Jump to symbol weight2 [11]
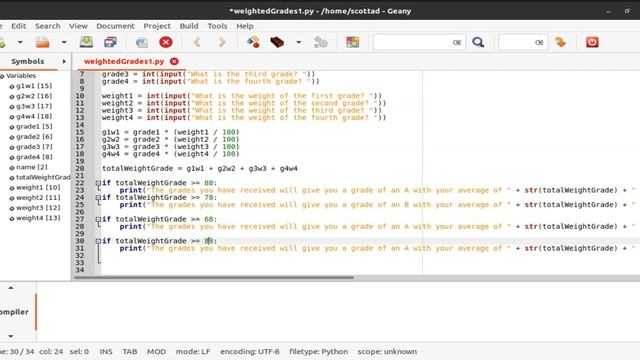The height and width of the screenshot is (360, 640). (38, 198)
